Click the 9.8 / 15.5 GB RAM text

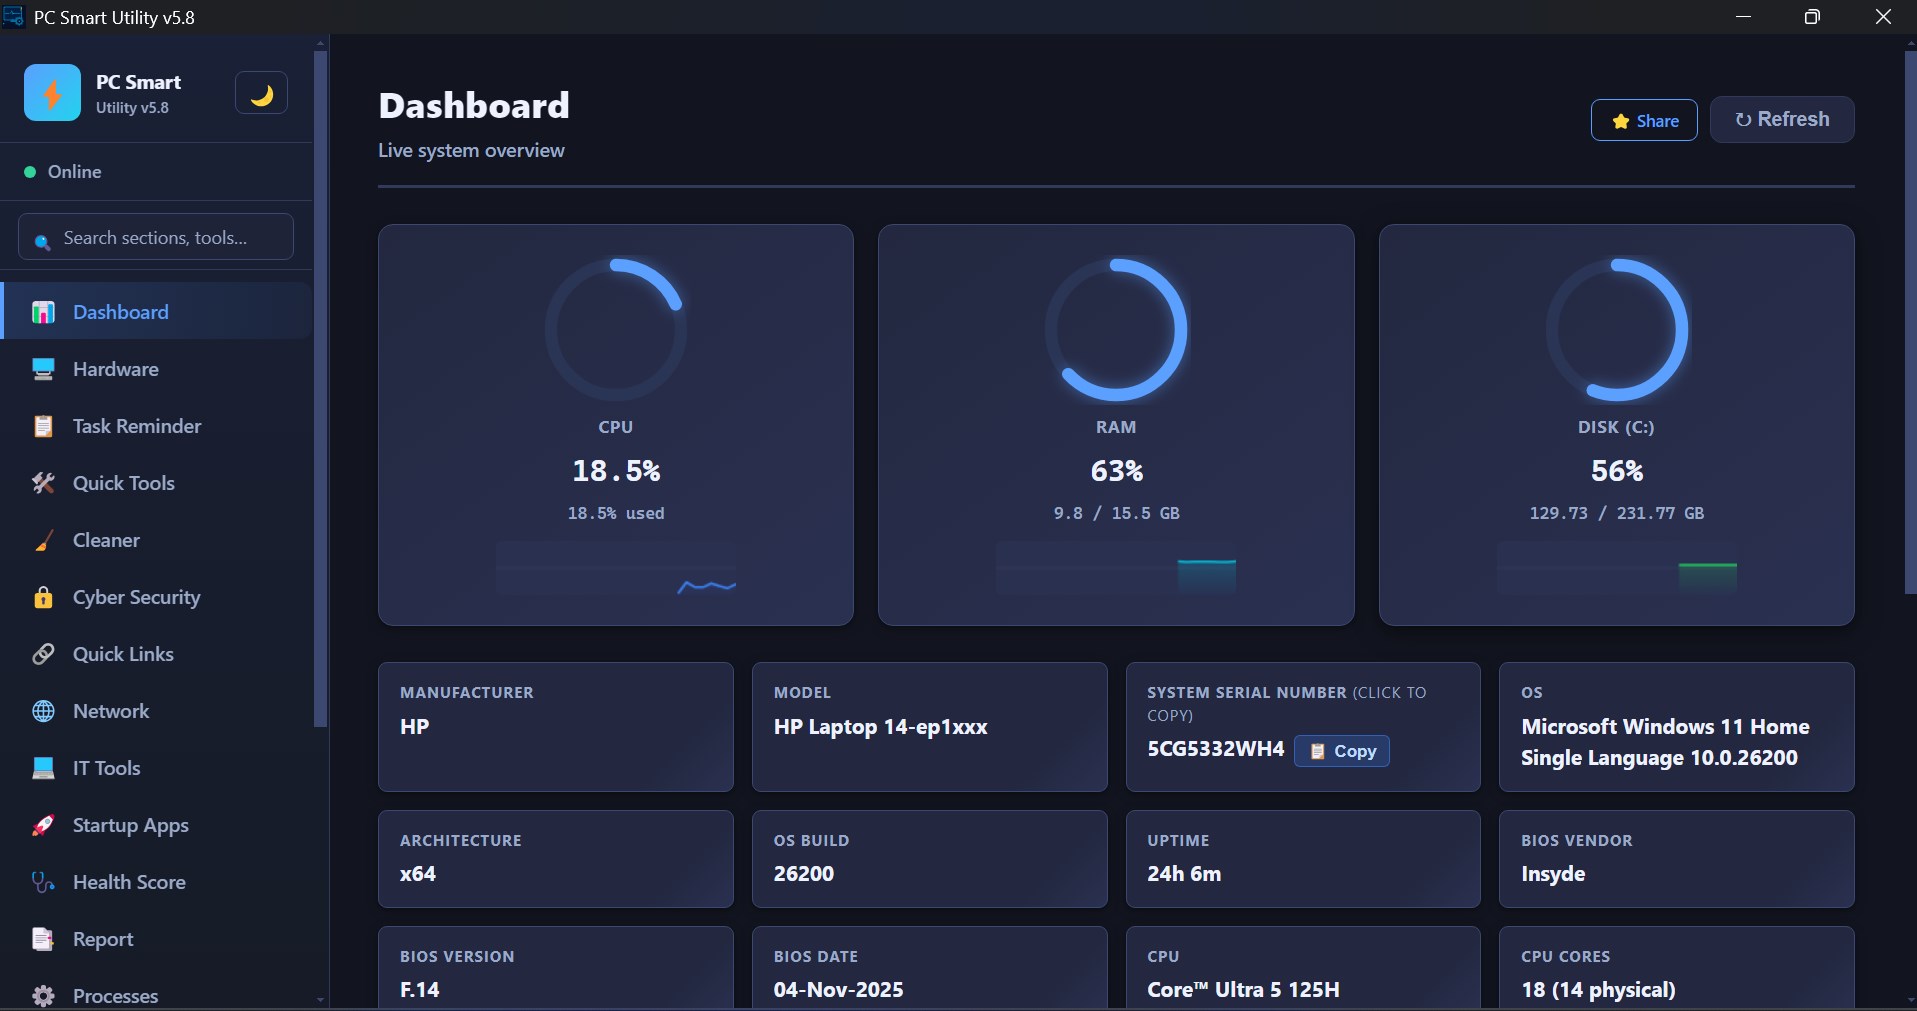click(x=1116, y=513)
